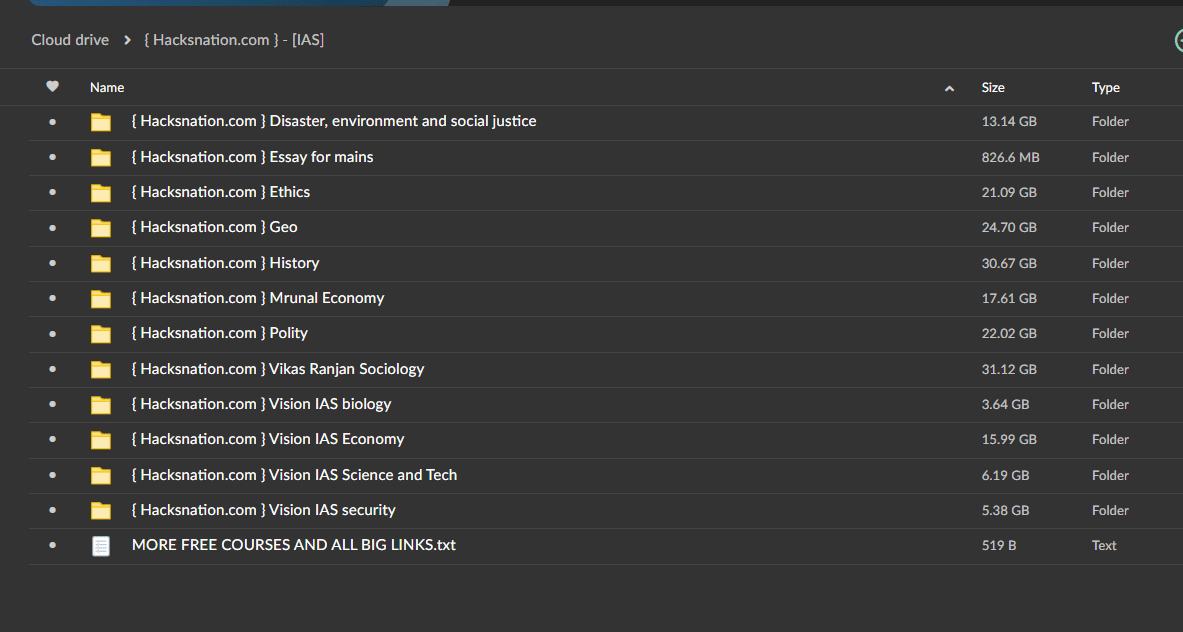1183x632 pixels.
Task: Click the Geo folder icon
Action: [100, 228]
